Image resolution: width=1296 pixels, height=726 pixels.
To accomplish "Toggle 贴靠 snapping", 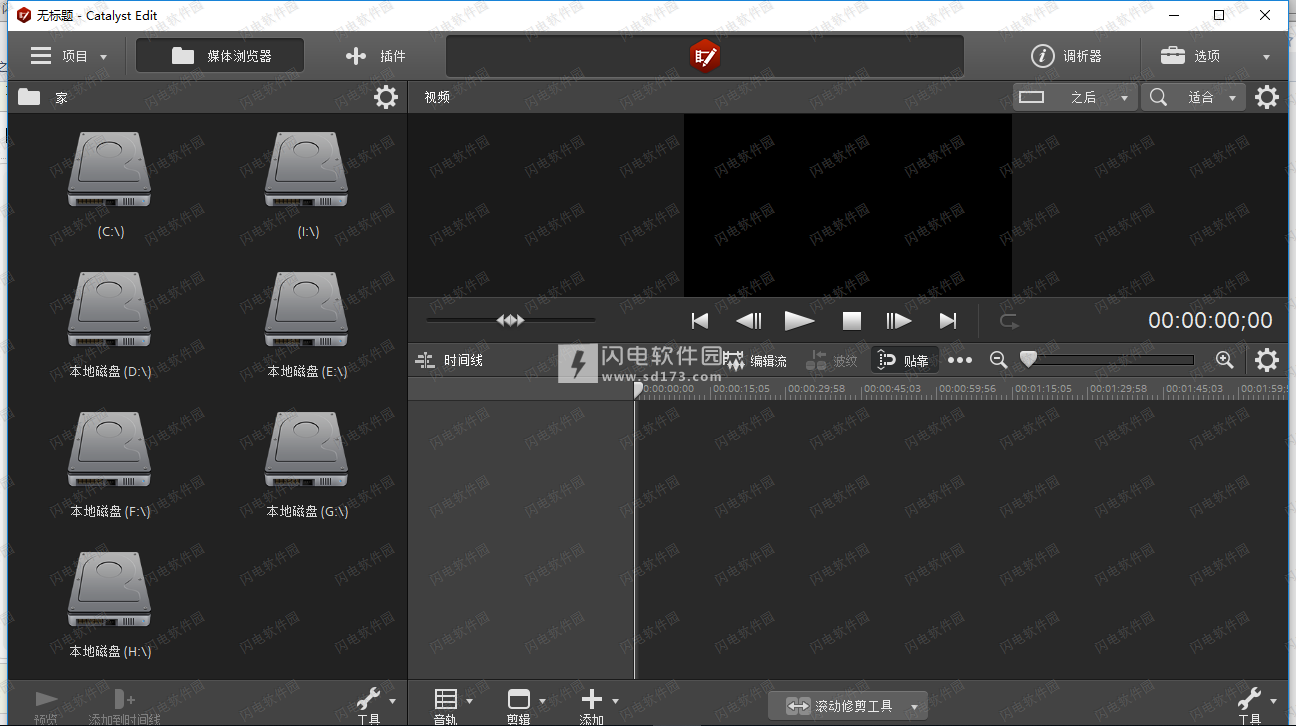I will coord(904,360).
